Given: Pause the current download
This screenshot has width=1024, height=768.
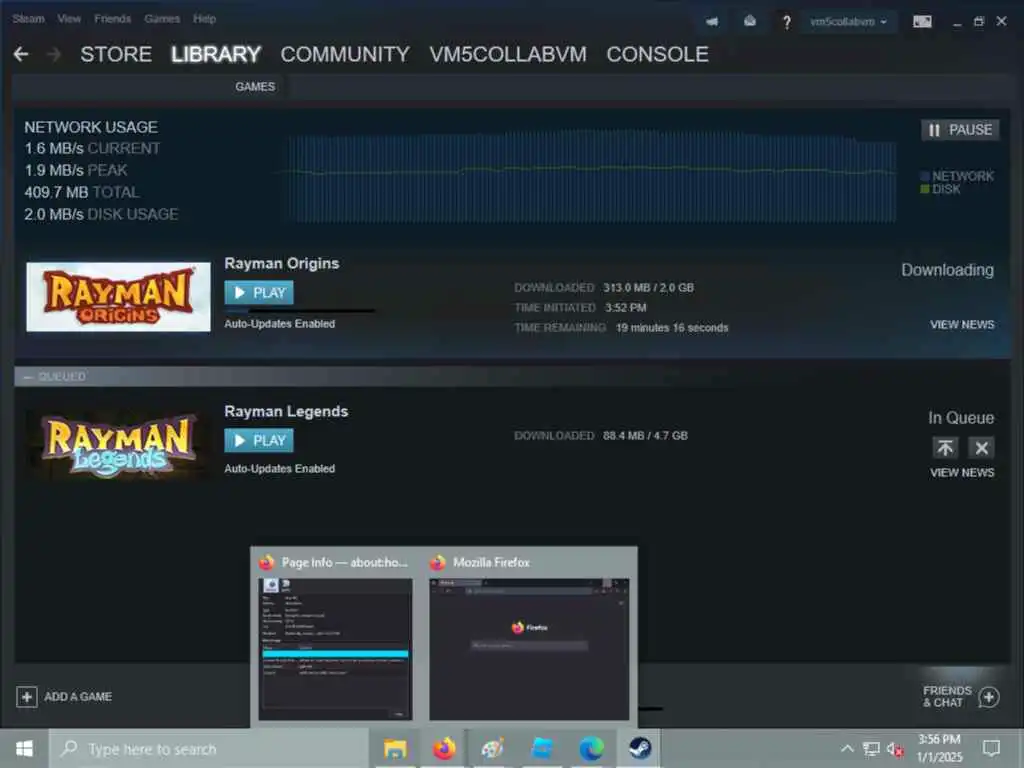Looking at the screenshot, I should (960, 130).
